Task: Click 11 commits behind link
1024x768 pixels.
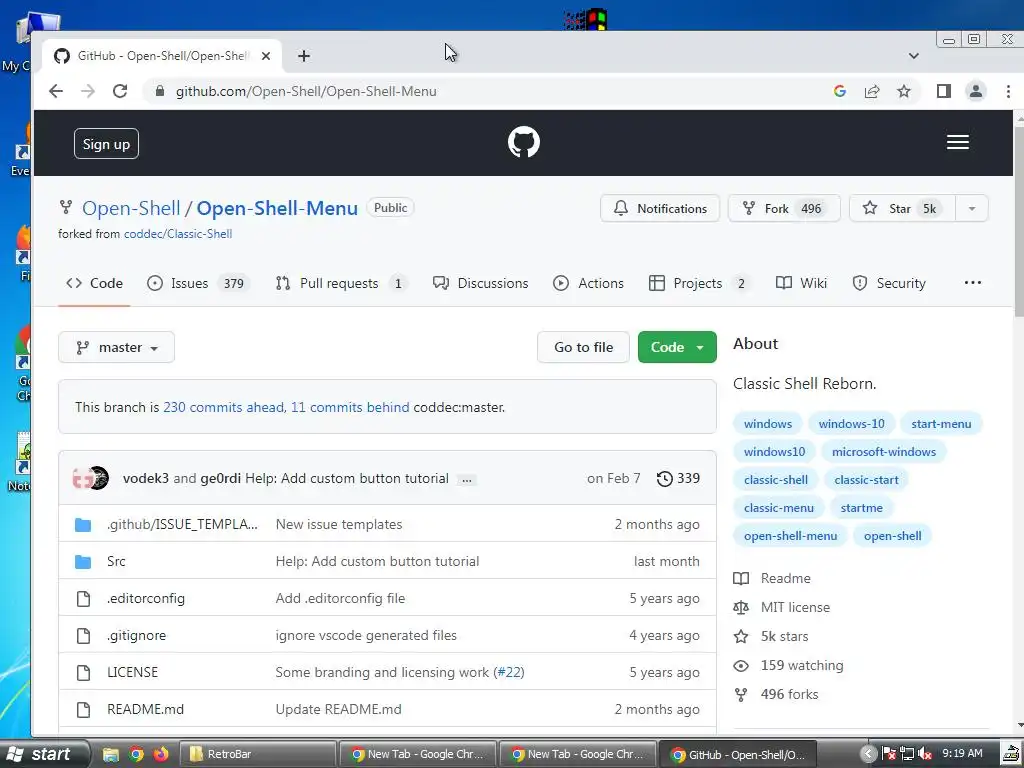Action: 350,408
